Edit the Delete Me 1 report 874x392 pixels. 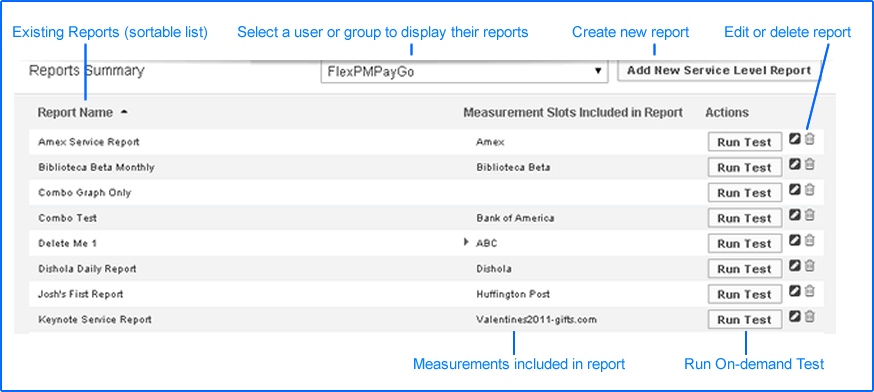coord(795,241)
